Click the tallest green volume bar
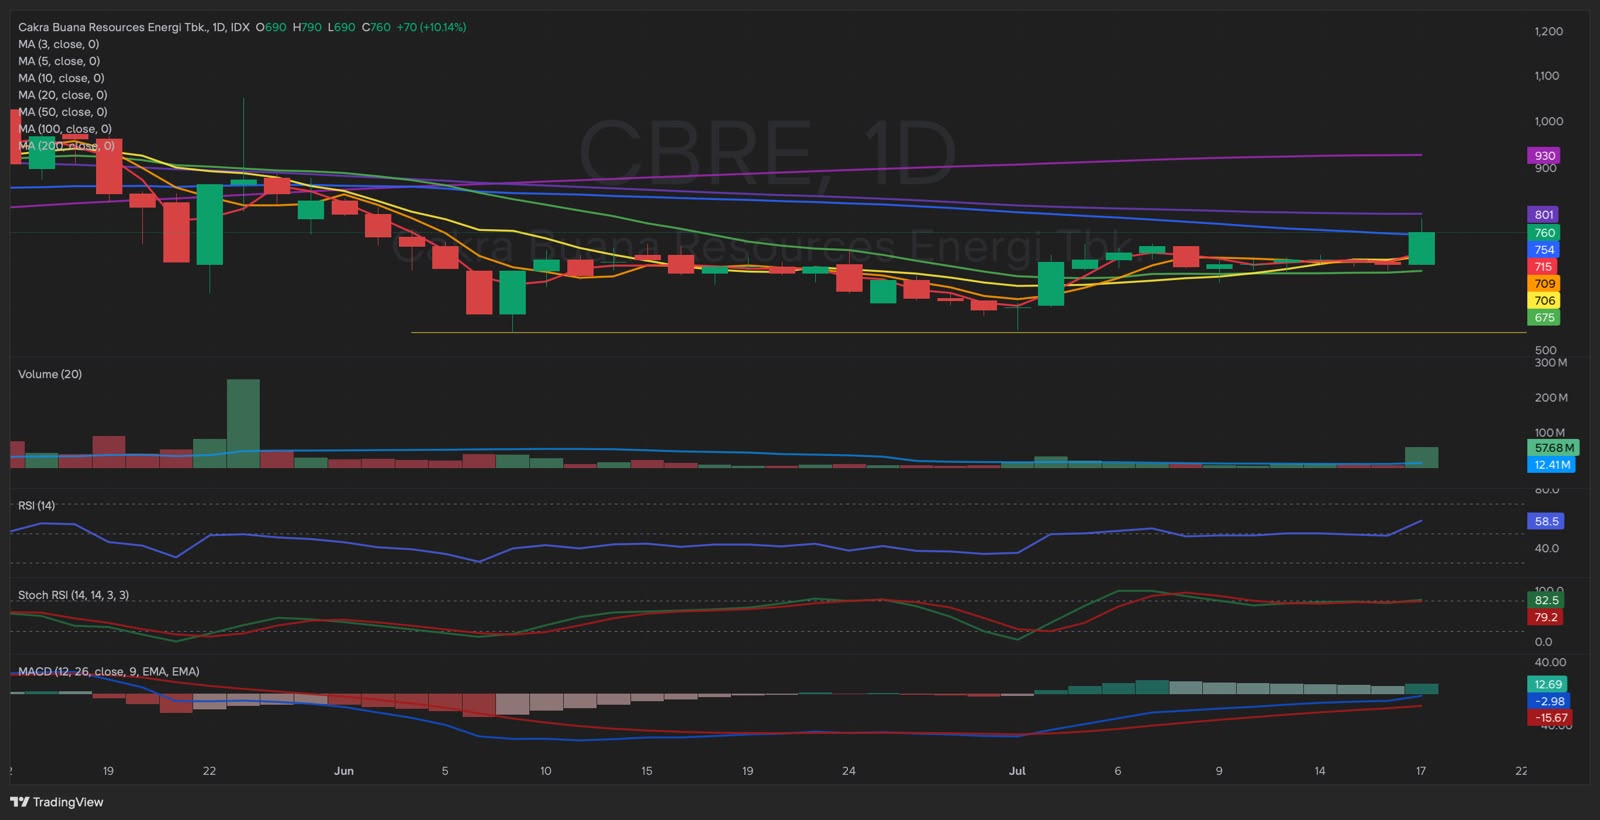1600x820 pixels. pos(243,424)
